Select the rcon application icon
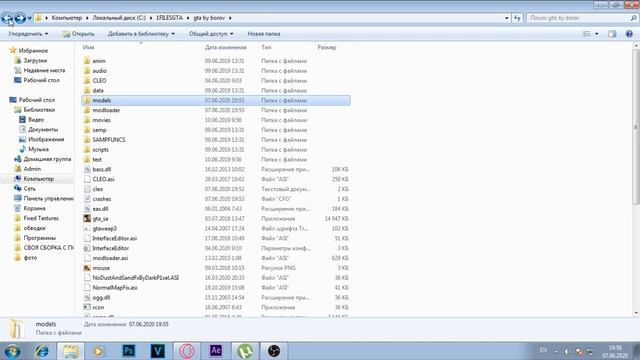 click(87, 307)
